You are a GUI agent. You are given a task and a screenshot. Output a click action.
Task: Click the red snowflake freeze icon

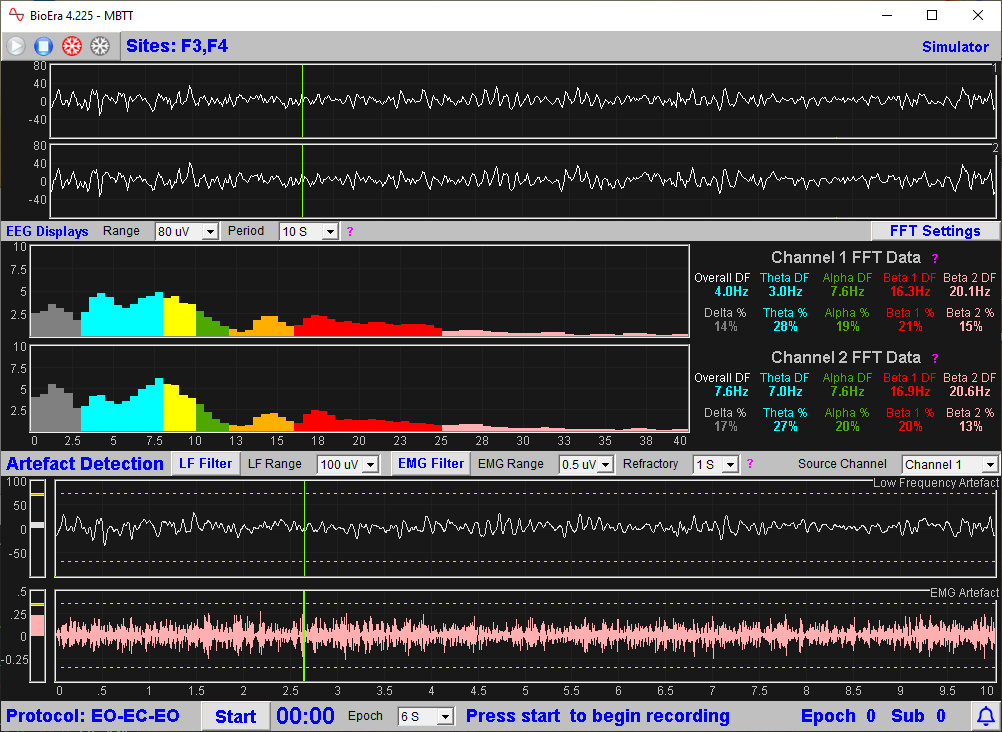click(x=70, y=45)
